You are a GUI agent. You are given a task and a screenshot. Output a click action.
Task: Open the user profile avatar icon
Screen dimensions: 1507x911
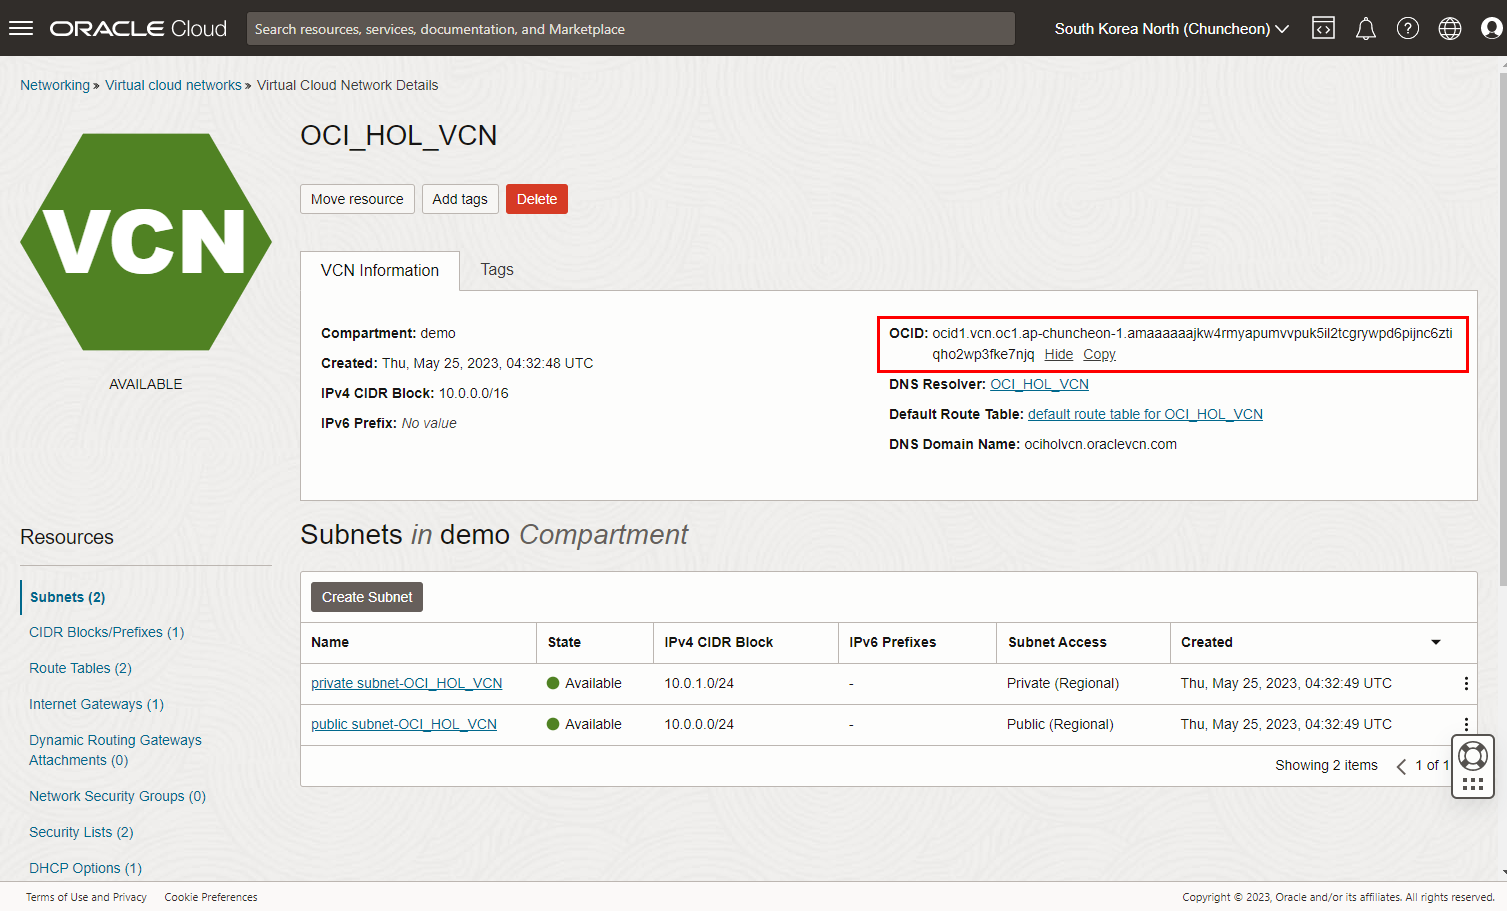pyautogui.click(x=1491, y=28)
